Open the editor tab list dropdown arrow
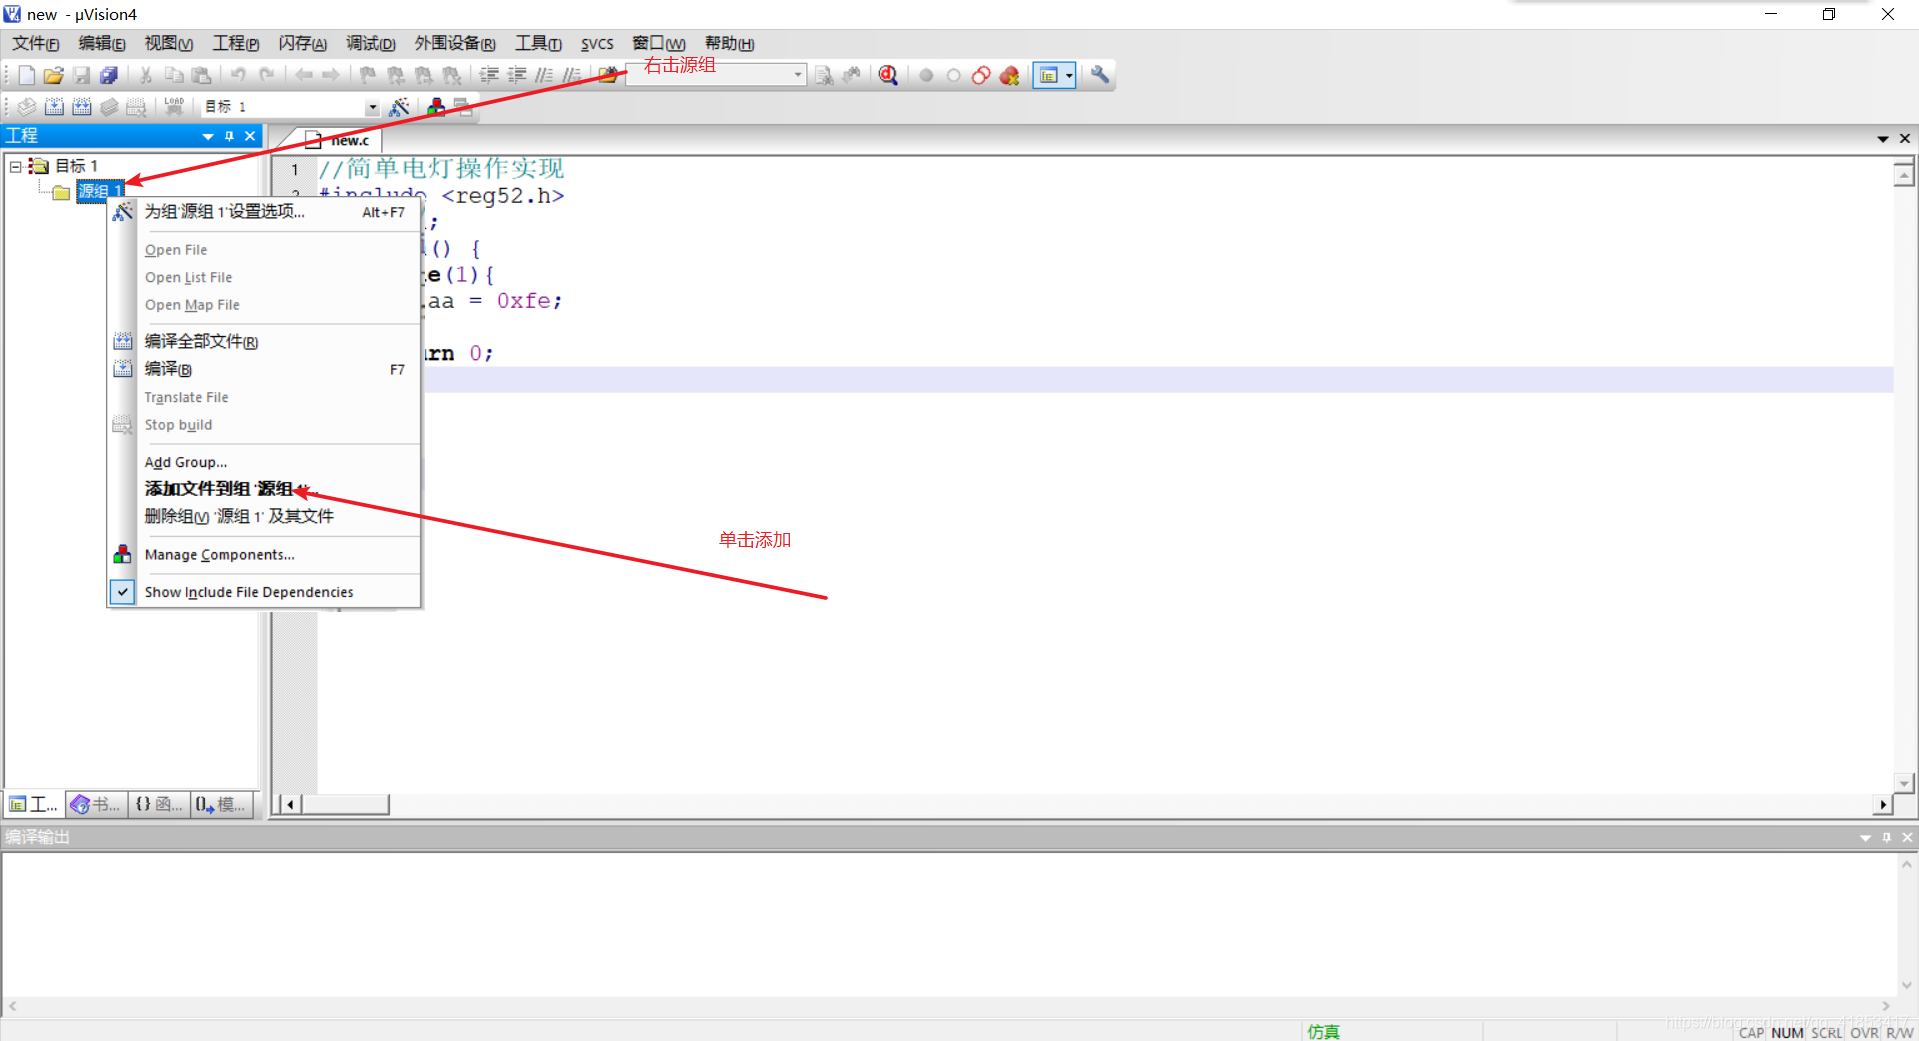 (x=1883, y=139)
